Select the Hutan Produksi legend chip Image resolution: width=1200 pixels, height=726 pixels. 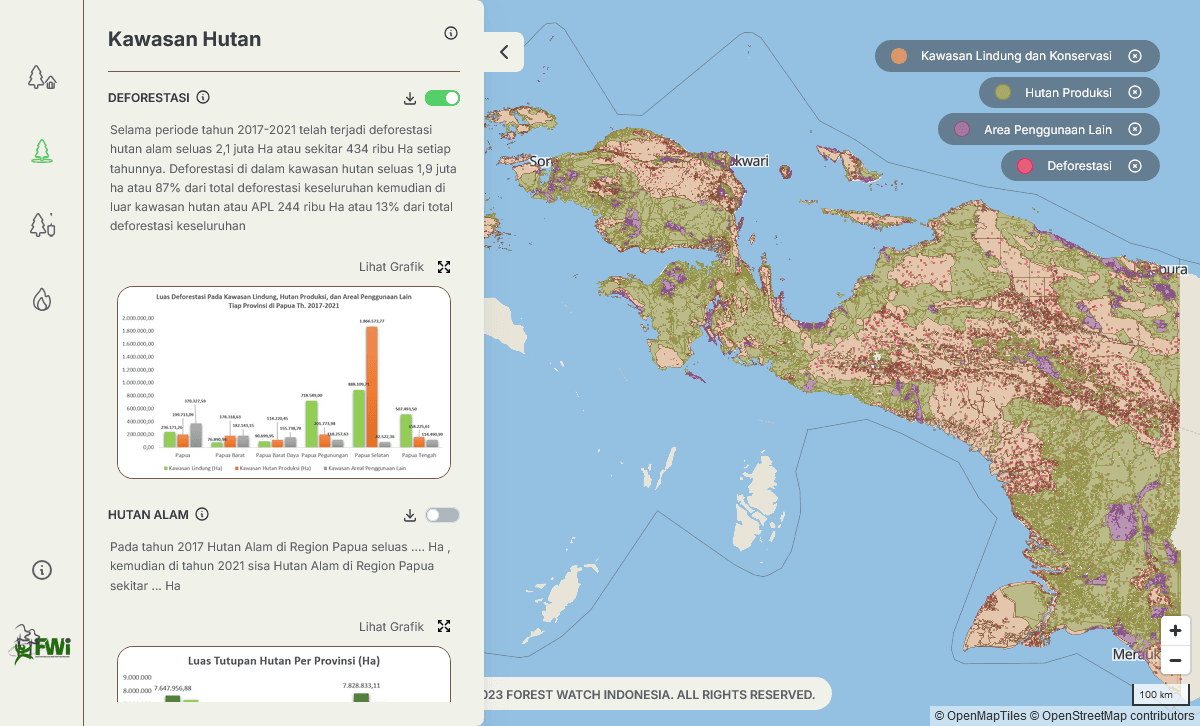tap(1068, 92)
